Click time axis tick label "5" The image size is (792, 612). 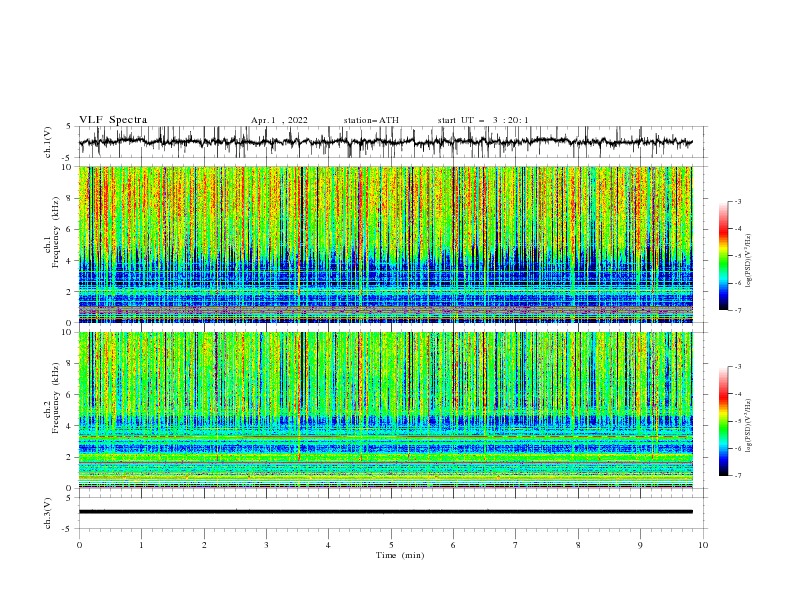pos(391,545)
